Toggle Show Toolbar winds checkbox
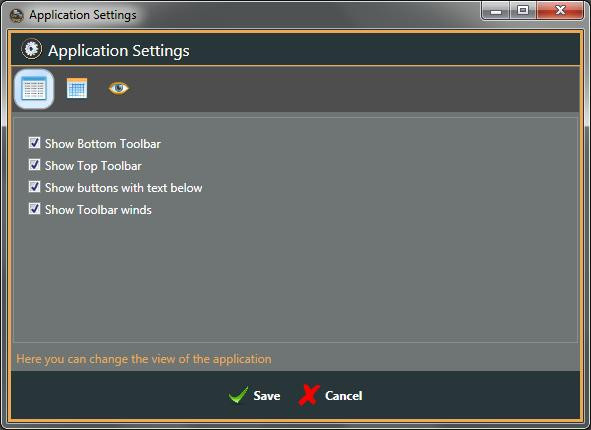 [x=34, y=208]
